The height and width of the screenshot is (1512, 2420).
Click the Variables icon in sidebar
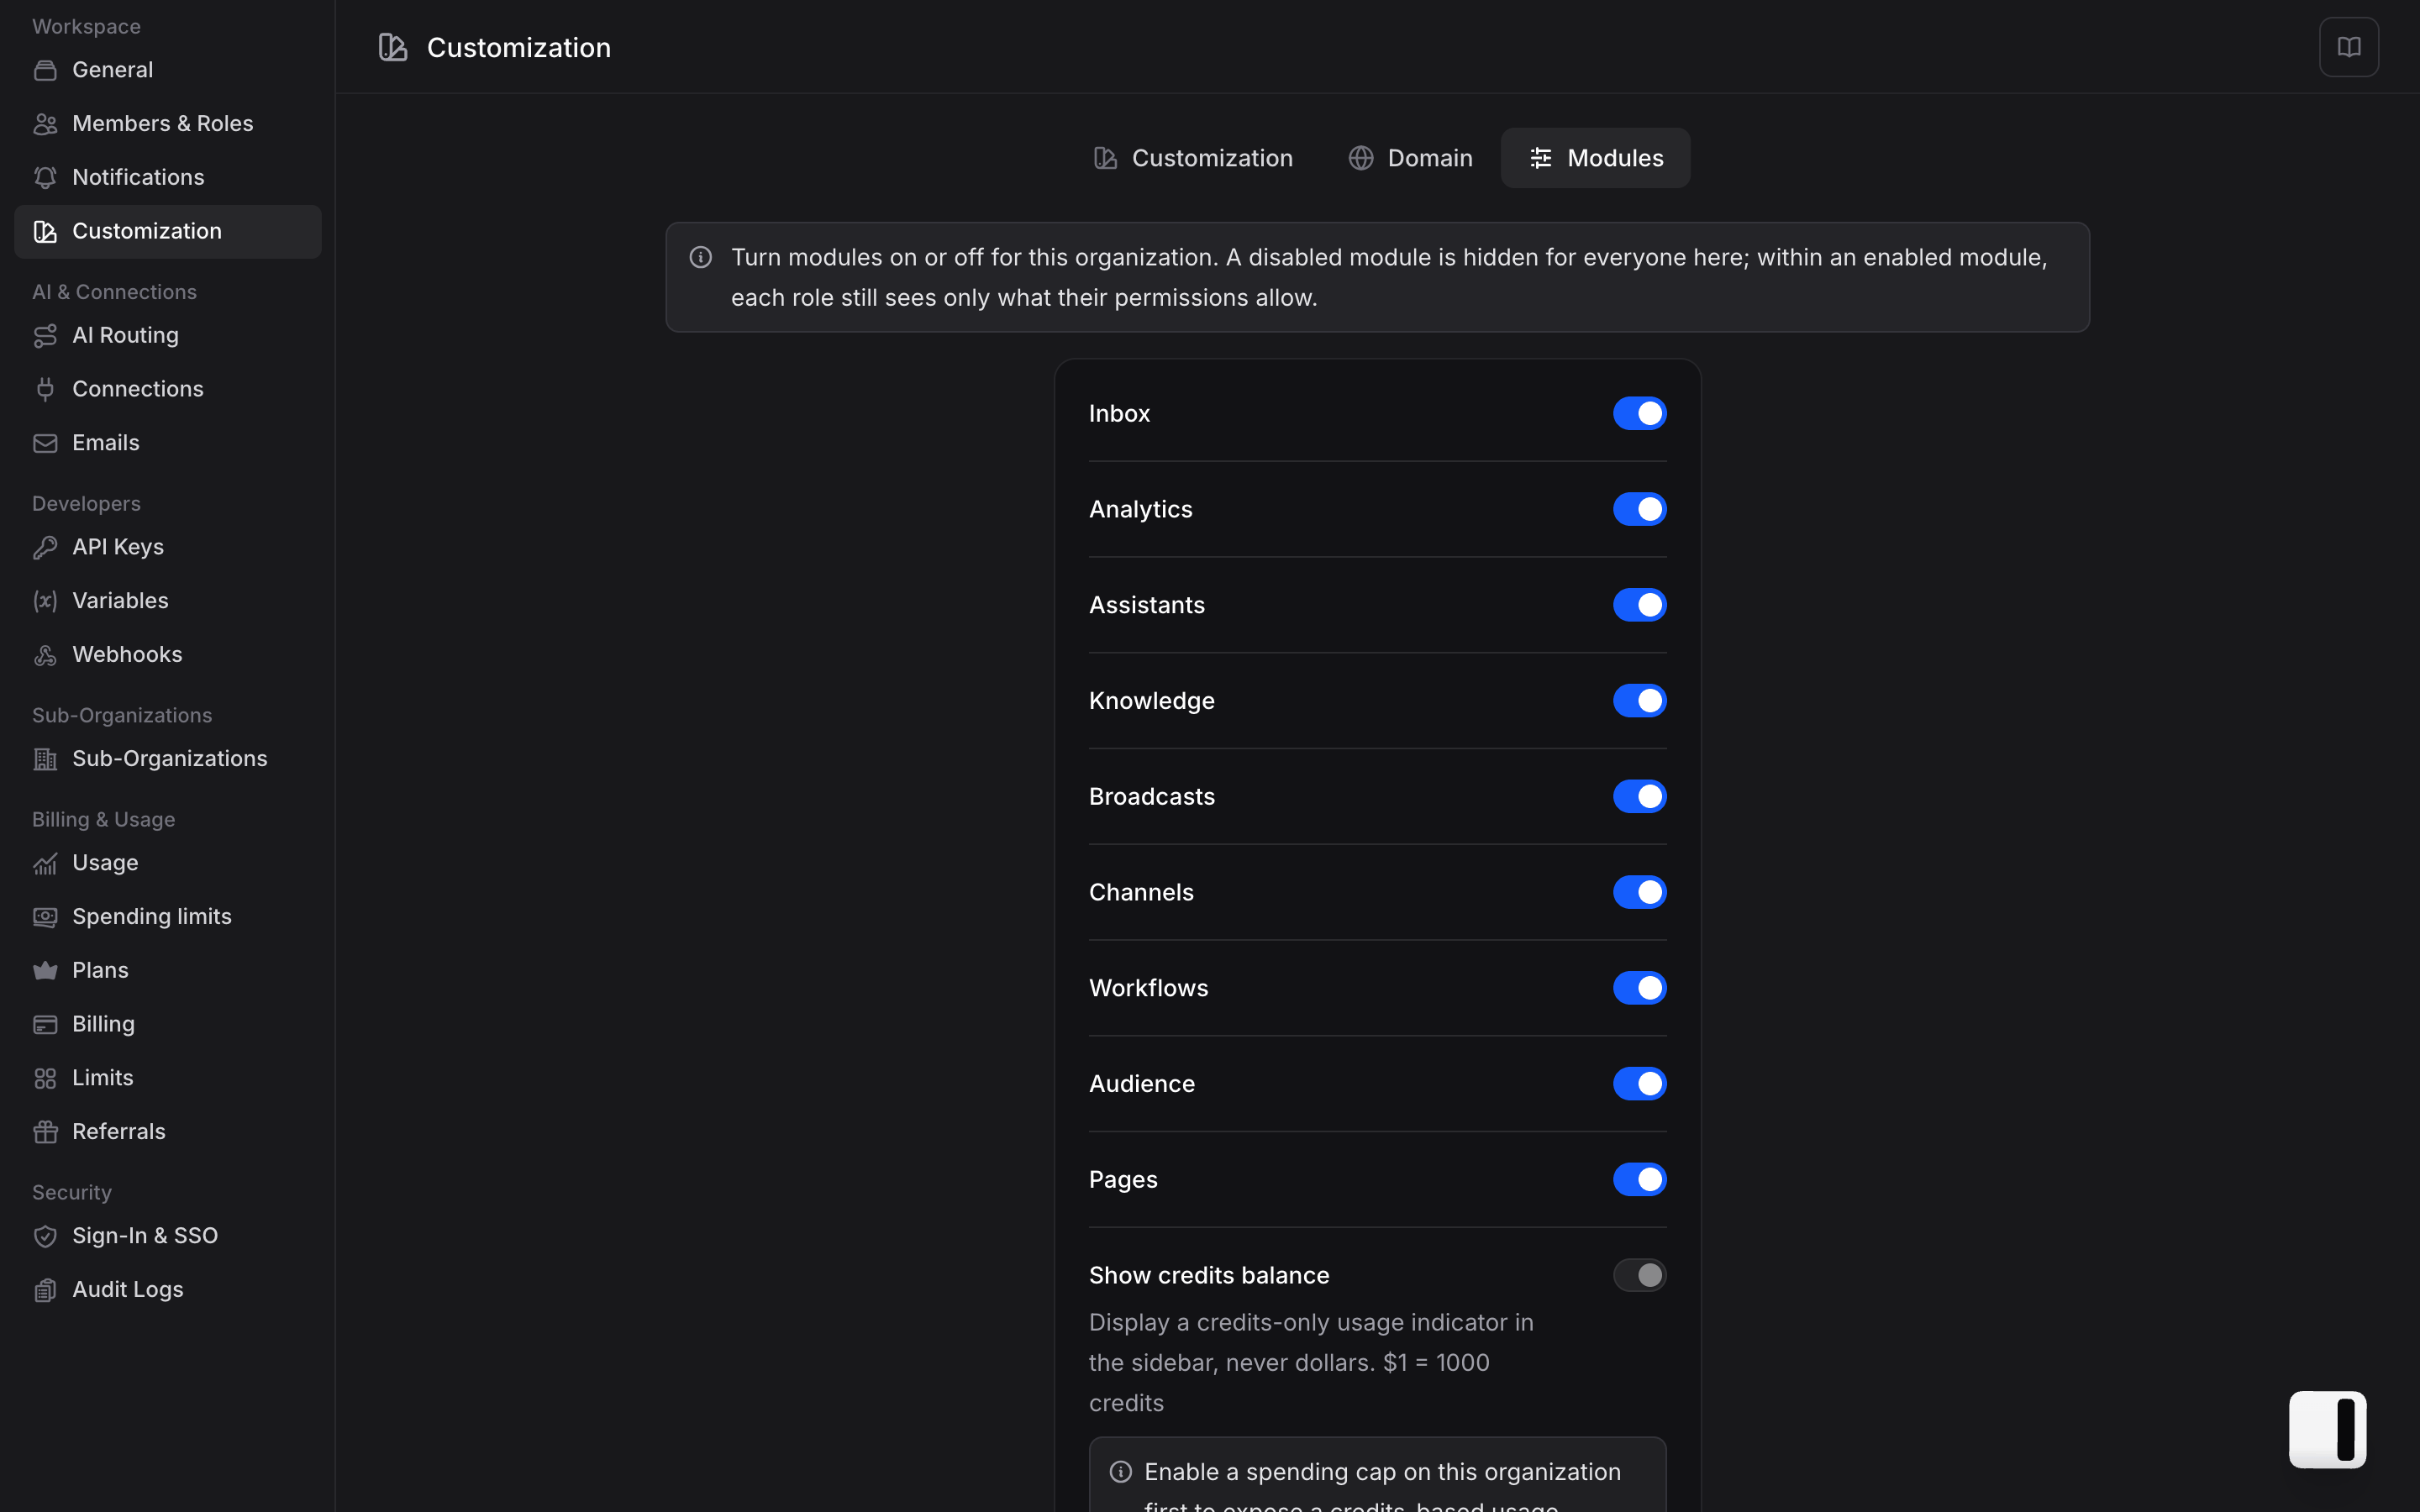pyautogui.click(x=45, y=601)
